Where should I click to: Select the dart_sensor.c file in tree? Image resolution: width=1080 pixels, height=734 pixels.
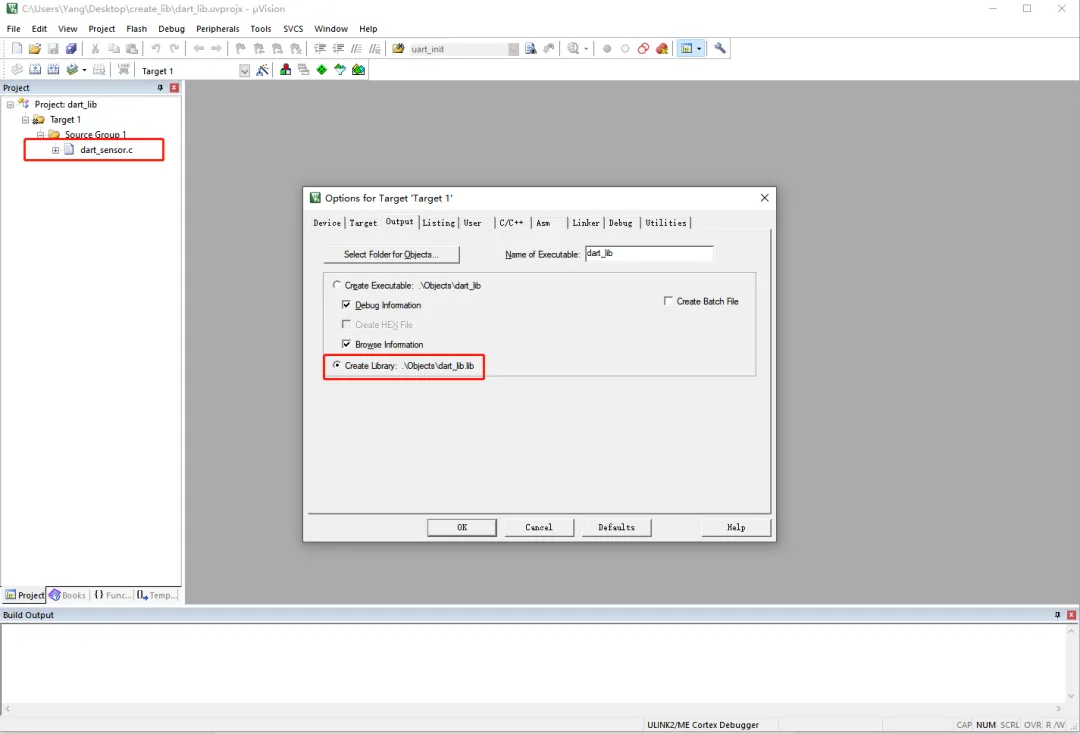click(x=106, y=149)
